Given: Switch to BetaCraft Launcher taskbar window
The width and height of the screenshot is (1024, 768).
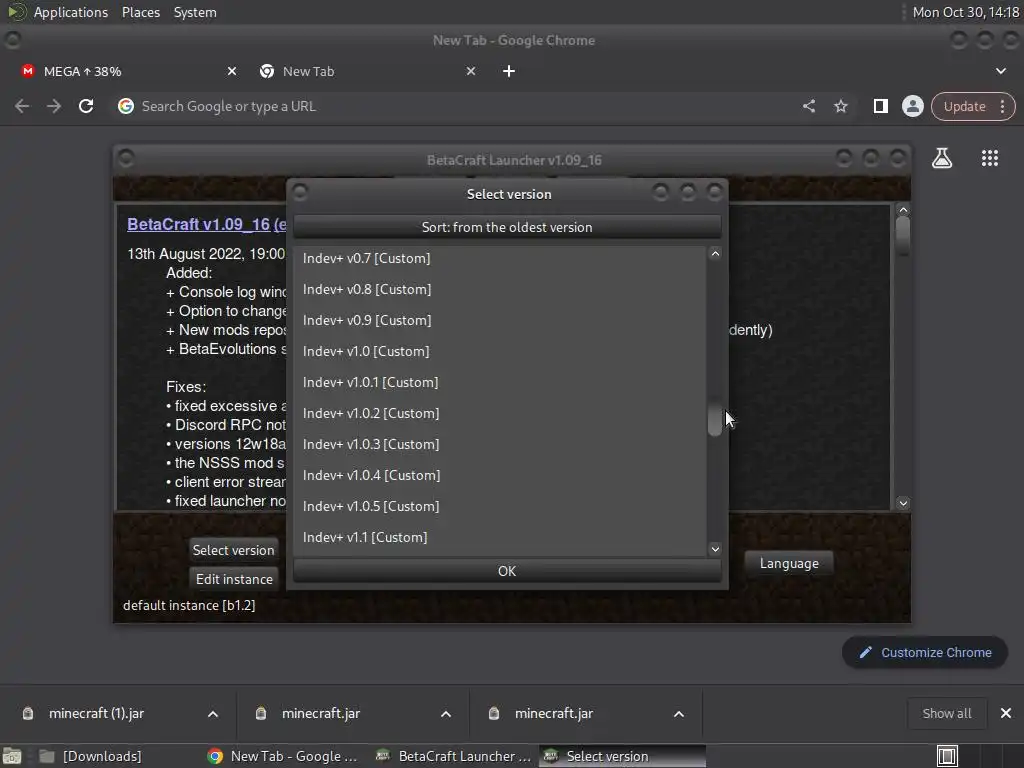Looking at the screenshot, I should click(x=453, y=756).
